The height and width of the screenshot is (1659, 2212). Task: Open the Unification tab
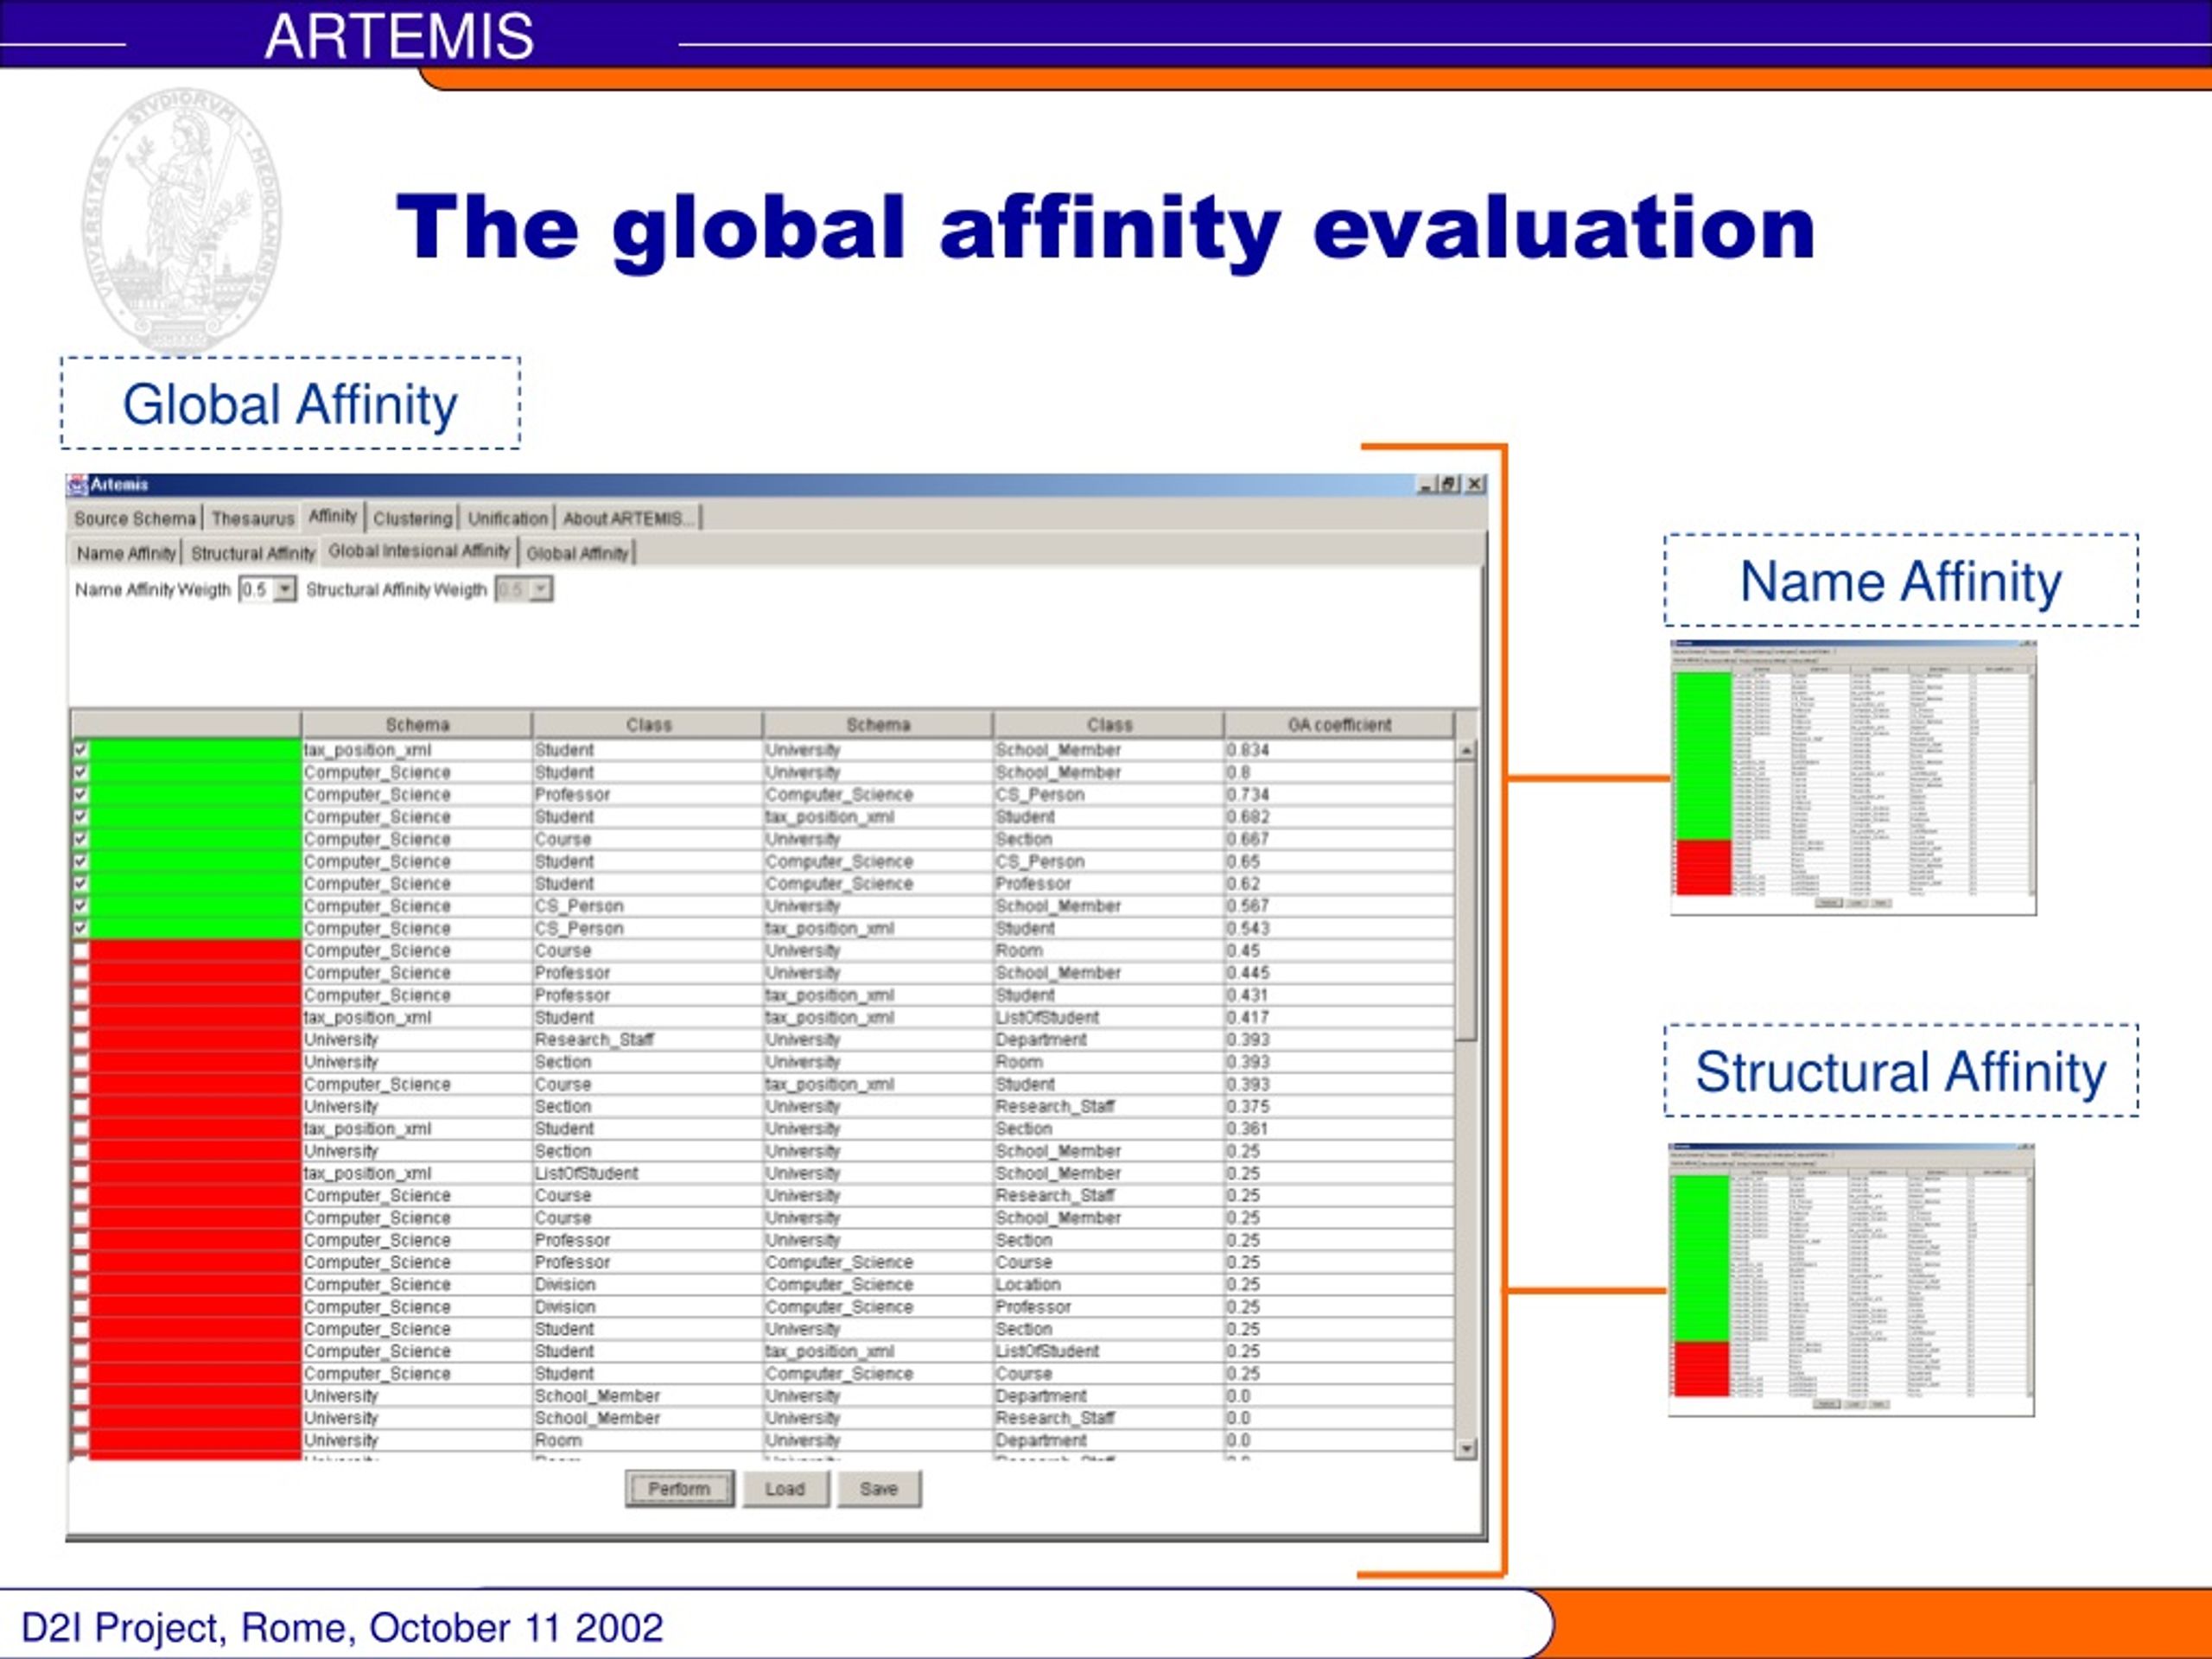point(508,518)
